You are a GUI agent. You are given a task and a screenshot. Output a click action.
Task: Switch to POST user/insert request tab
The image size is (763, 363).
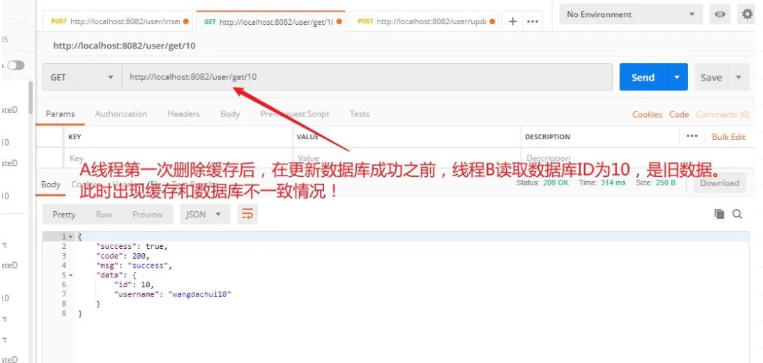[117, 21]
